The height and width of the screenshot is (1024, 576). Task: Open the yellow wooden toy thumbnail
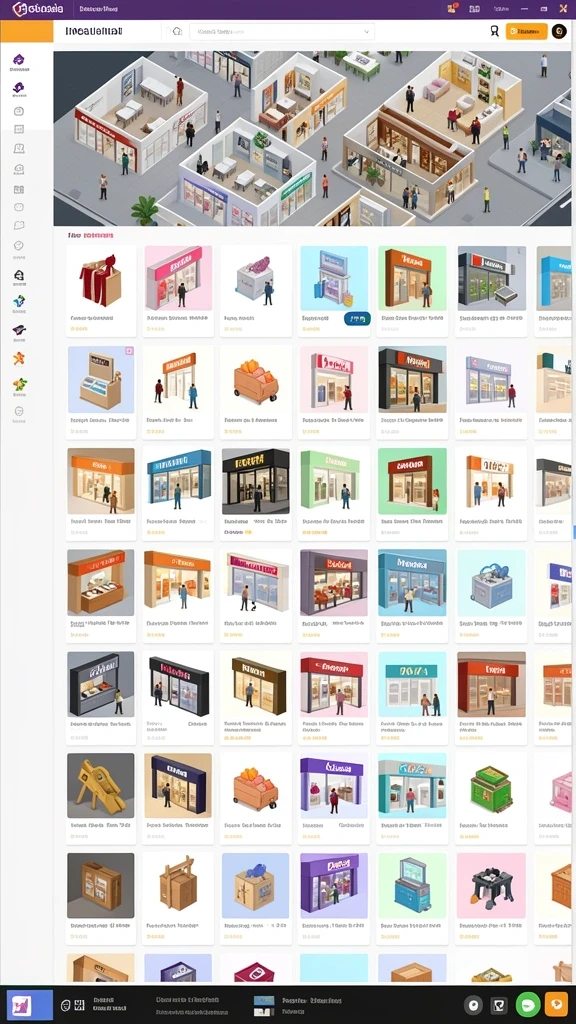tap(101, 785)
